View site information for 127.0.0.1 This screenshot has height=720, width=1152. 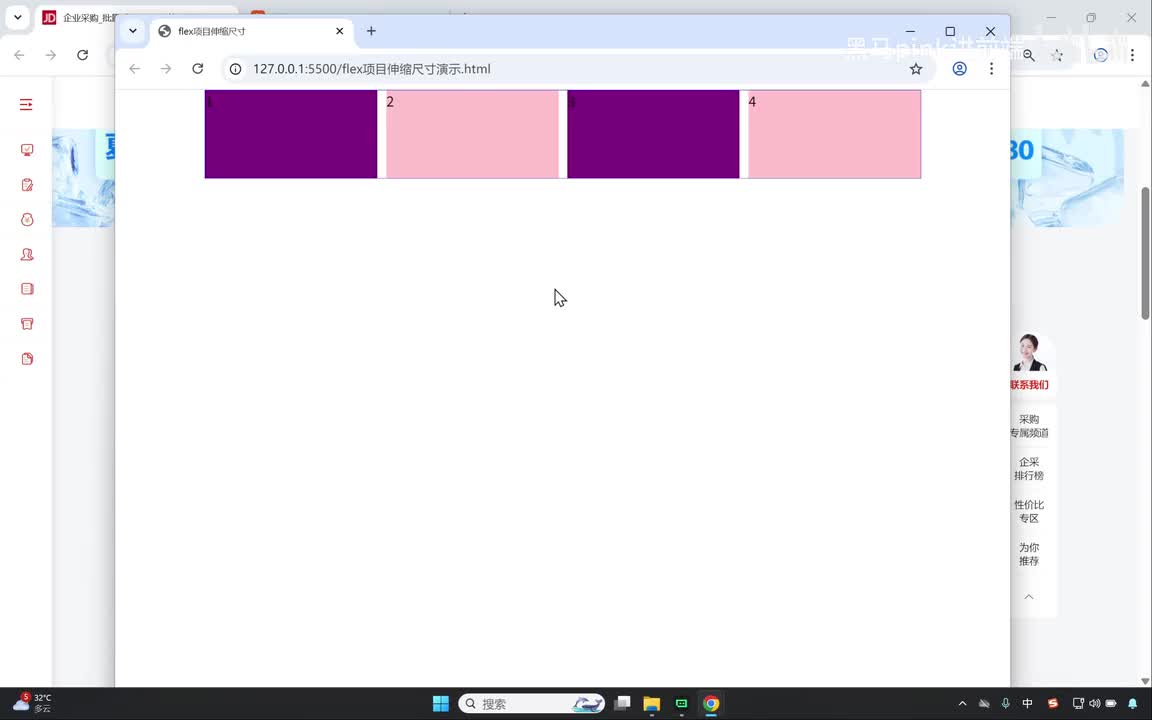click(235, 69)
